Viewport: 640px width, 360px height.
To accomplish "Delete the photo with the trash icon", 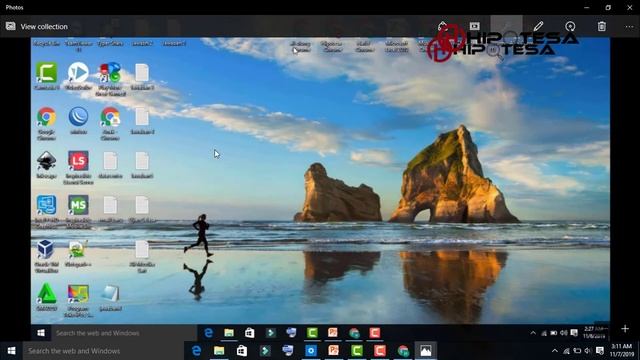I will (x=602, y=27).
